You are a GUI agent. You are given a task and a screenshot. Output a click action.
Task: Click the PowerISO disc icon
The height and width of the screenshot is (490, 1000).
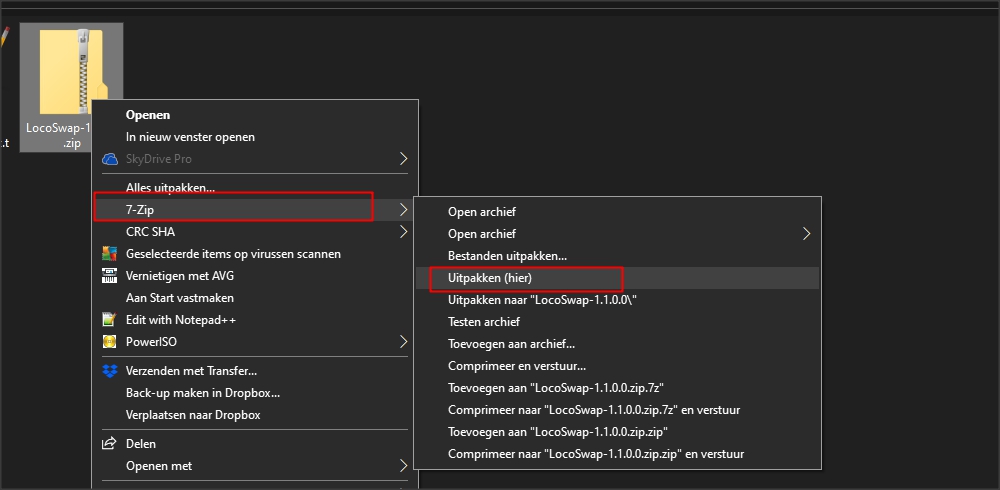pyautogui.click(x=110, y=342)
